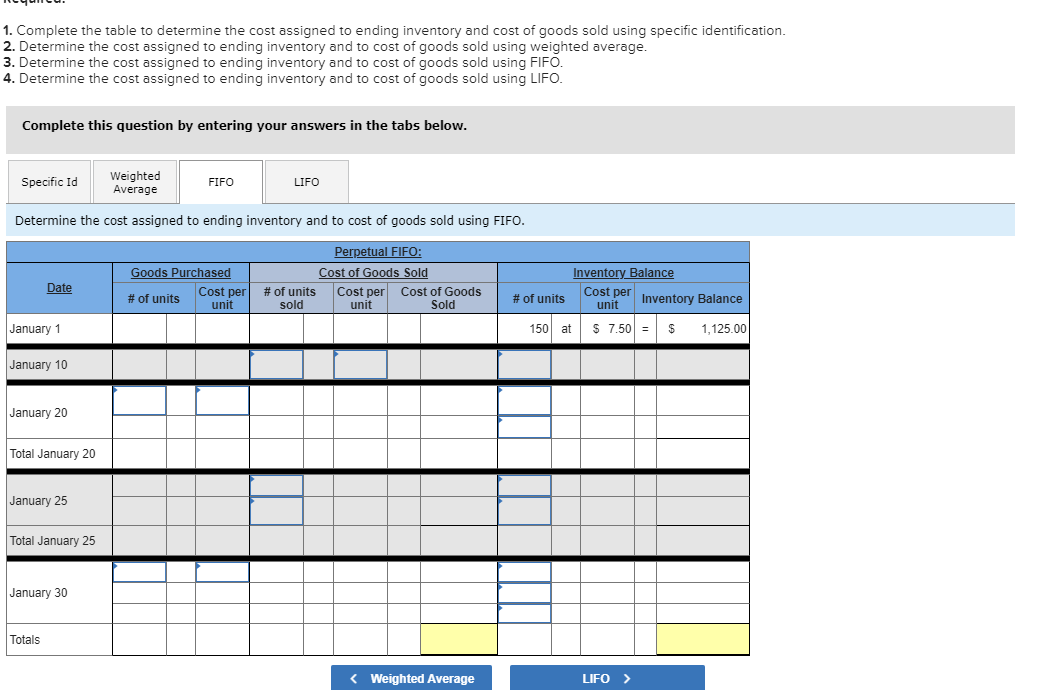
Task: Click January 30 cost per unit input
Action: pos(221,571)
